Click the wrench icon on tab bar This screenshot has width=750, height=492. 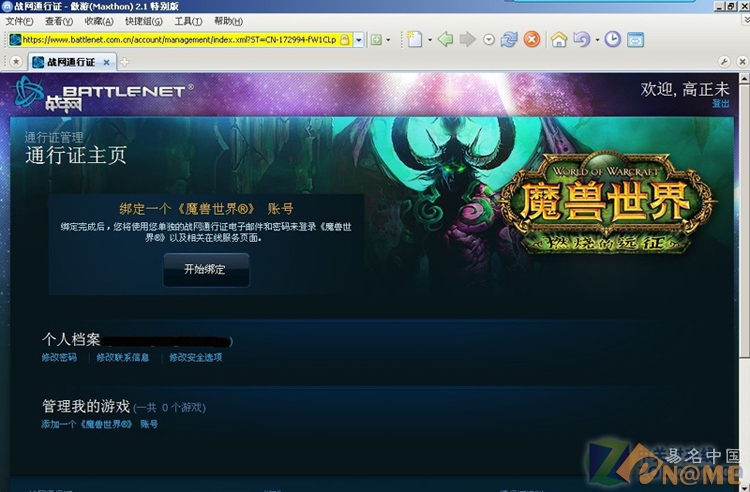point(724,62)
